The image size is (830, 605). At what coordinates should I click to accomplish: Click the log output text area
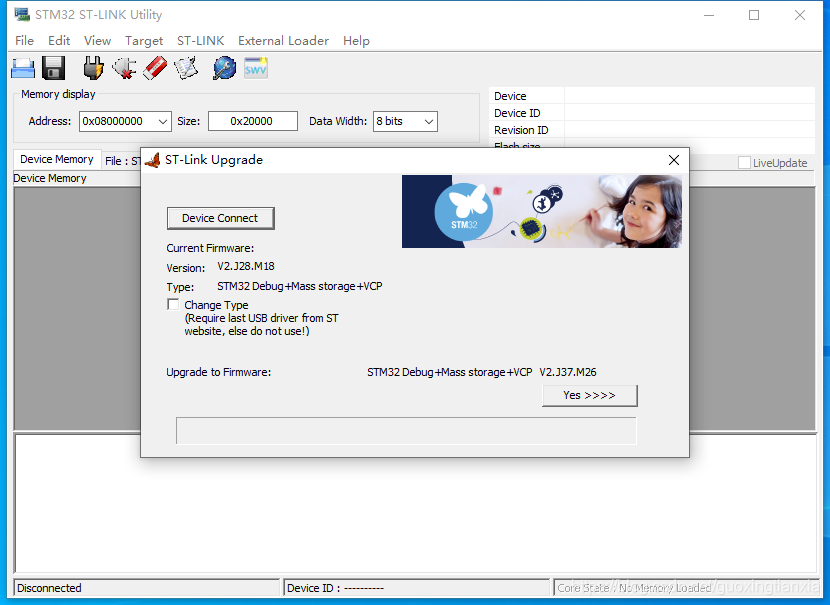[416, 503]
